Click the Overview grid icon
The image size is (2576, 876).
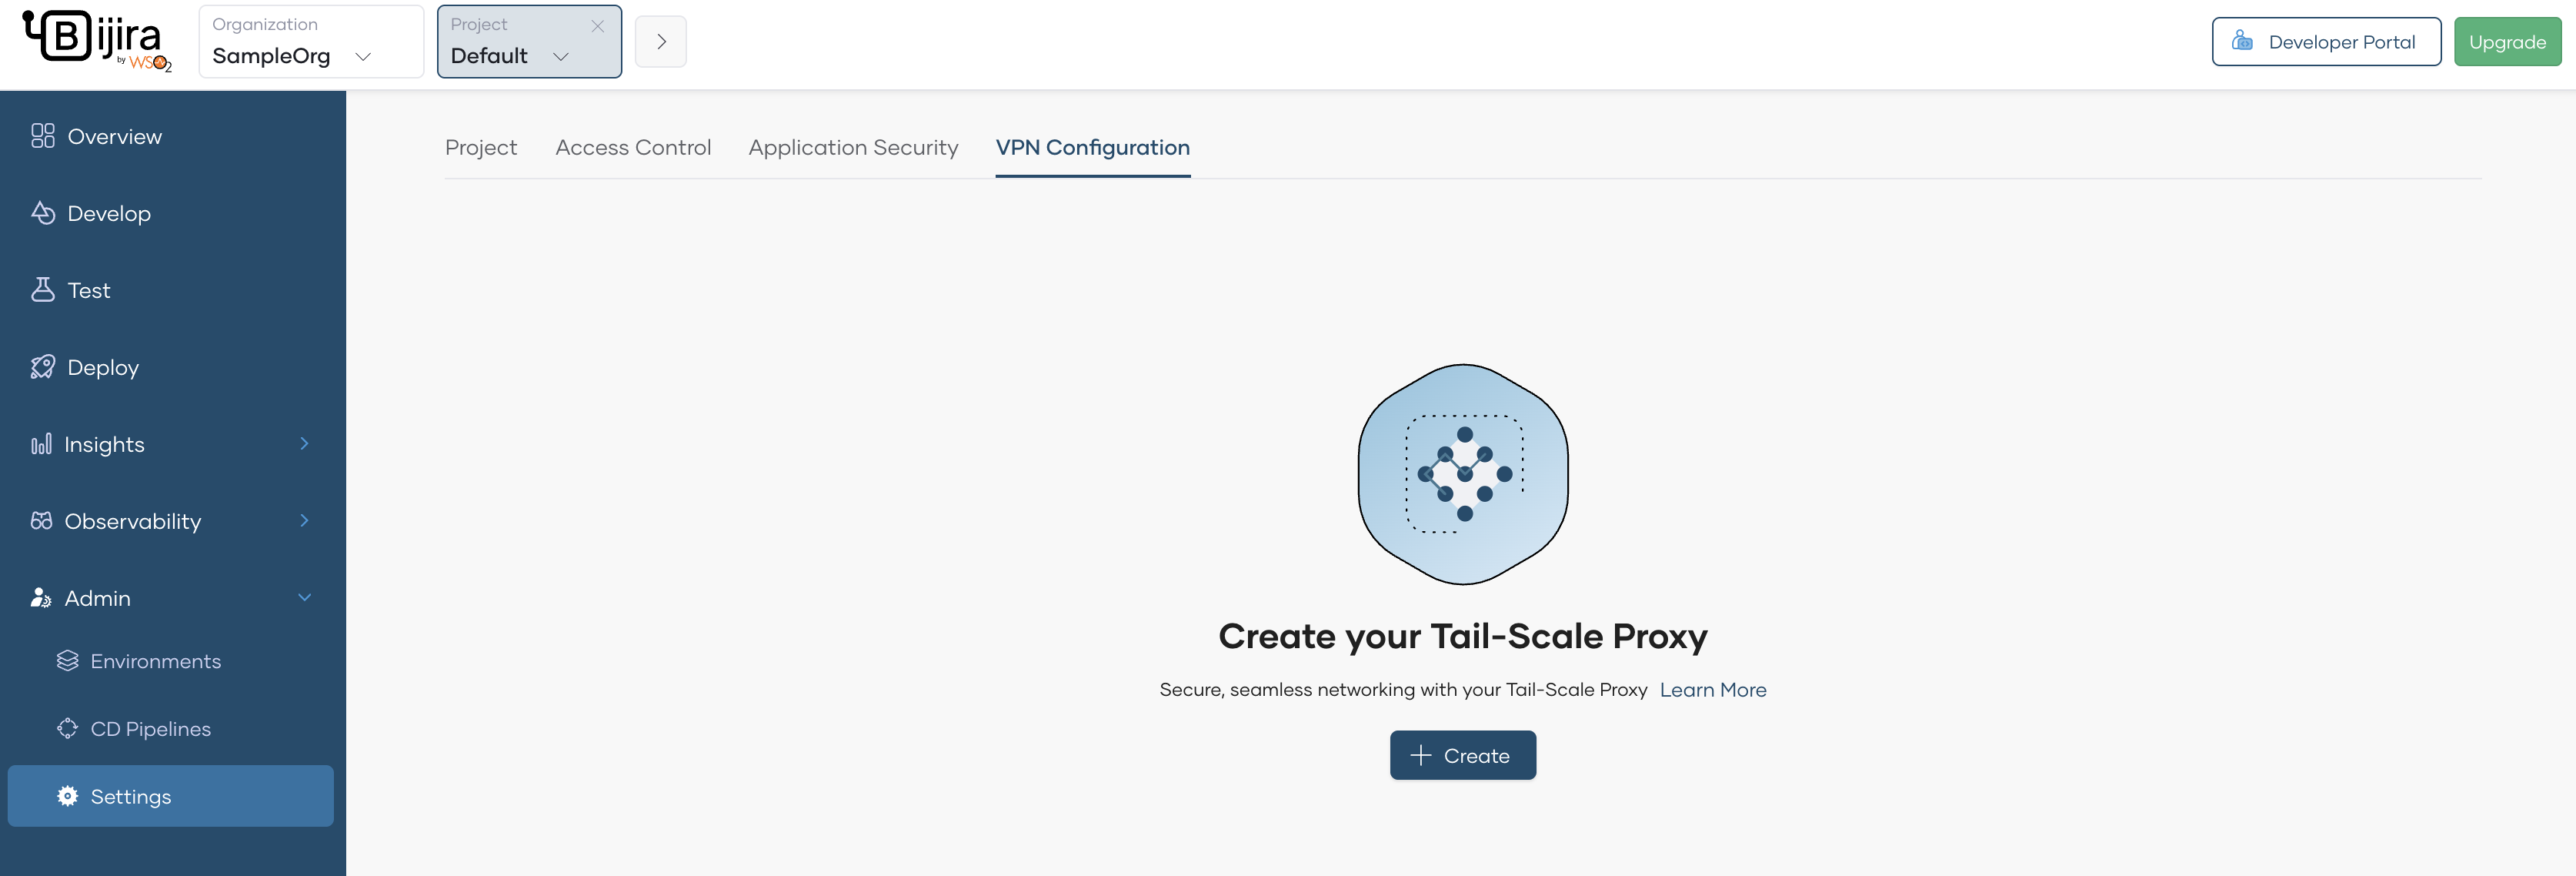pyautogui.click(x=42, y=136)
